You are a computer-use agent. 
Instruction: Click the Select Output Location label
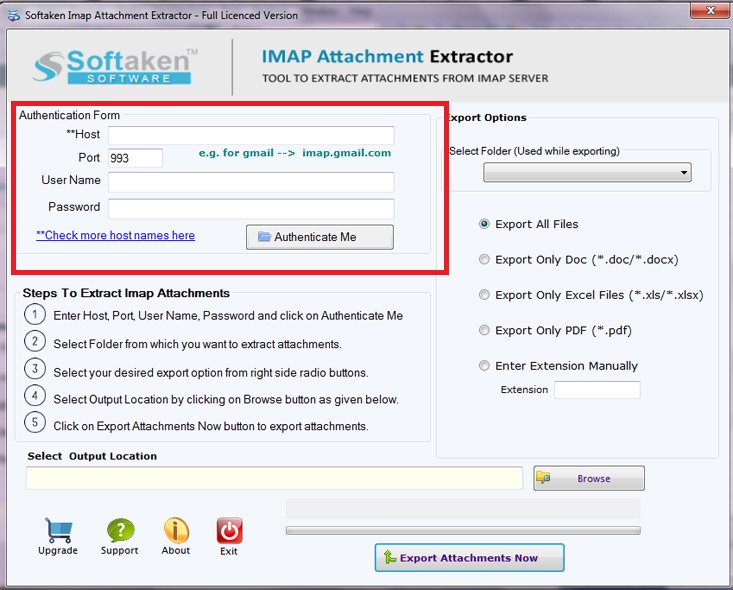(x=92, y=456)
